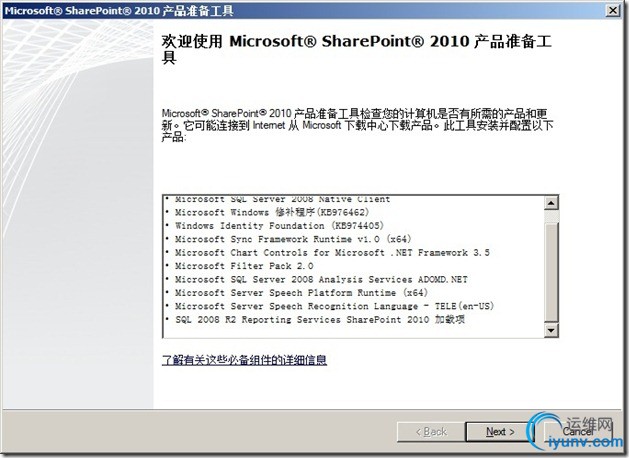Click the window title bar text
This screenshot has width=629, height=458.
pos(119,10)
